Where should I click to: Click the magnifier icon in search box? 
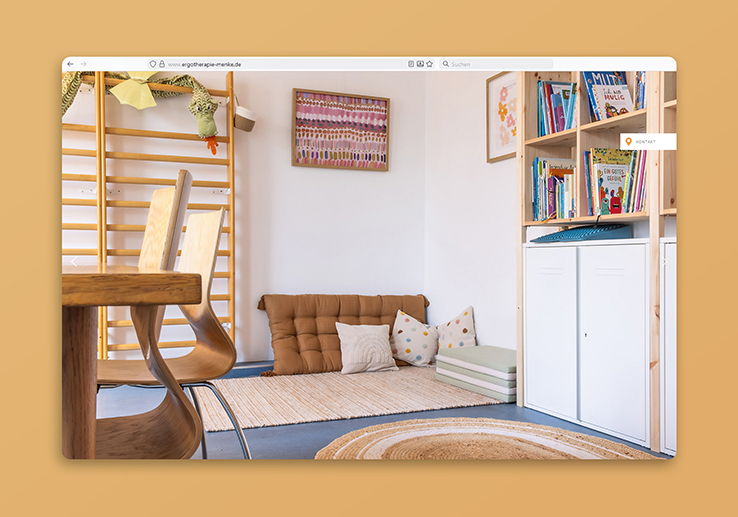pos(446,64)
